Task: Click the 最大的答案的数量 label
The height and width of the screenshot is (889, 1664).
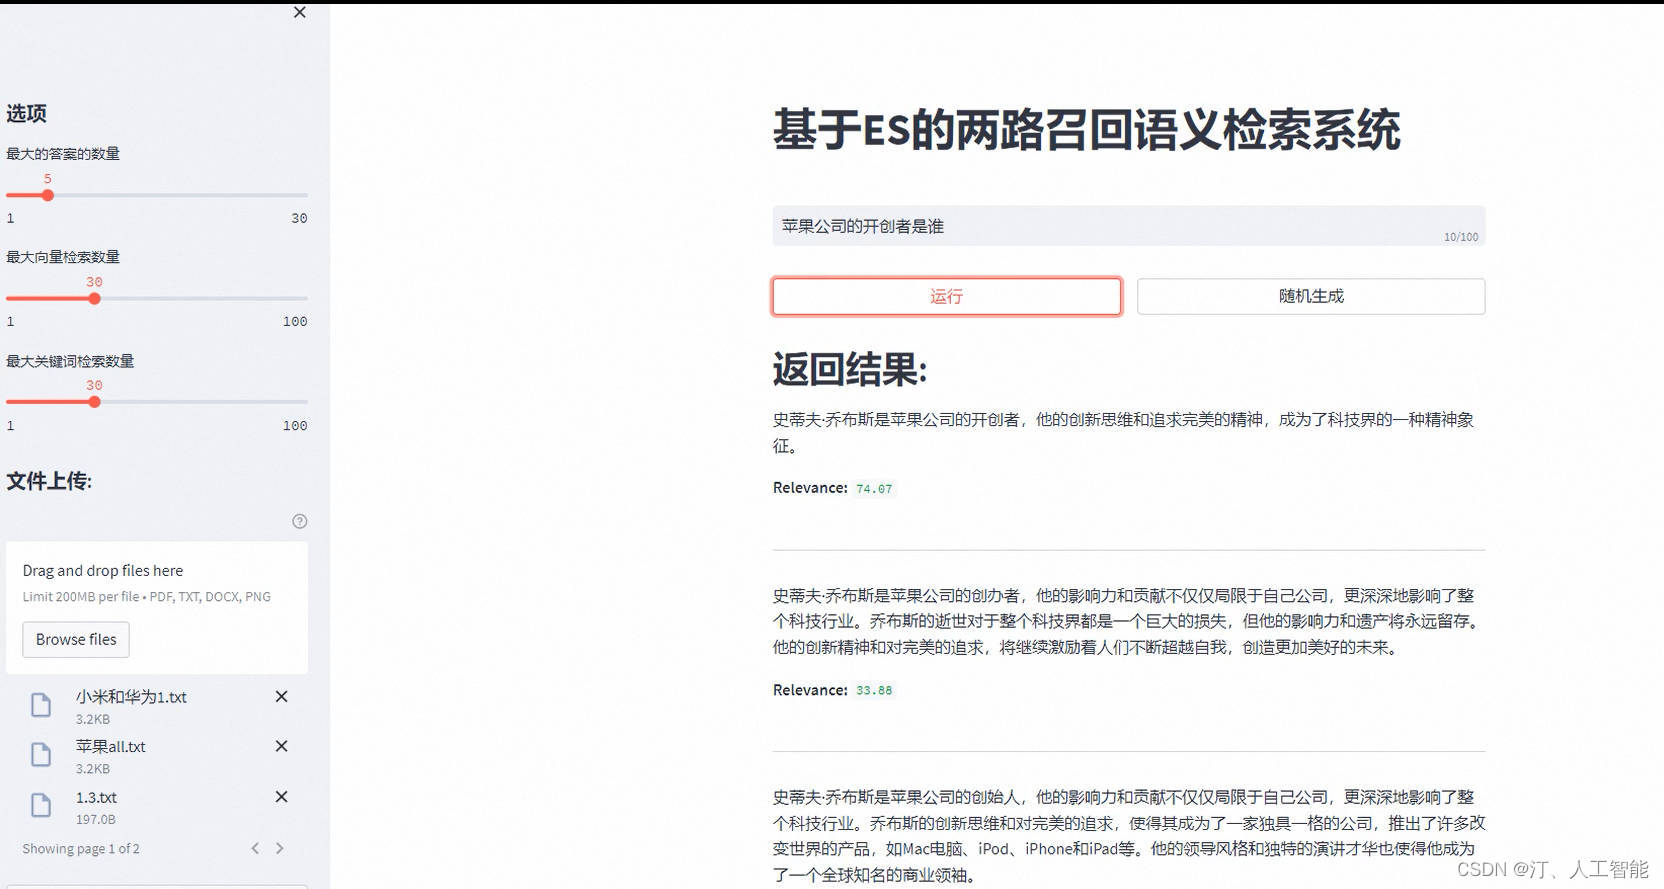Action: [63, 154]
